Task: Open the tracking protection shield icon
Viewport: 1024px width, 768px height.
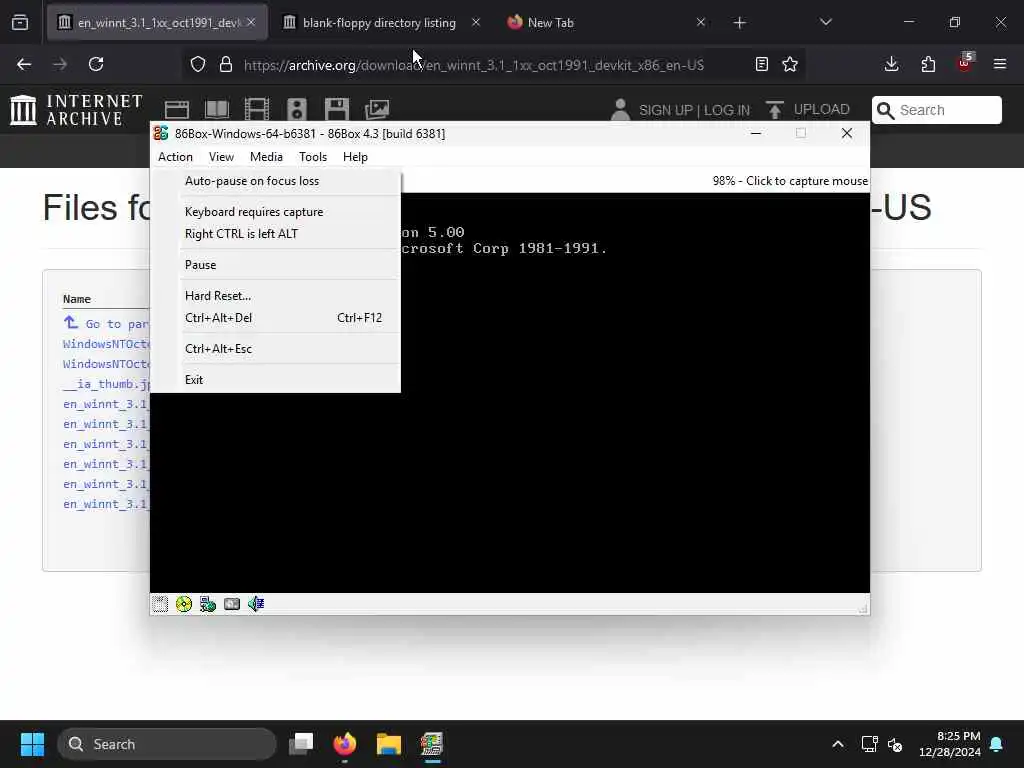Action: click(198, 64)
